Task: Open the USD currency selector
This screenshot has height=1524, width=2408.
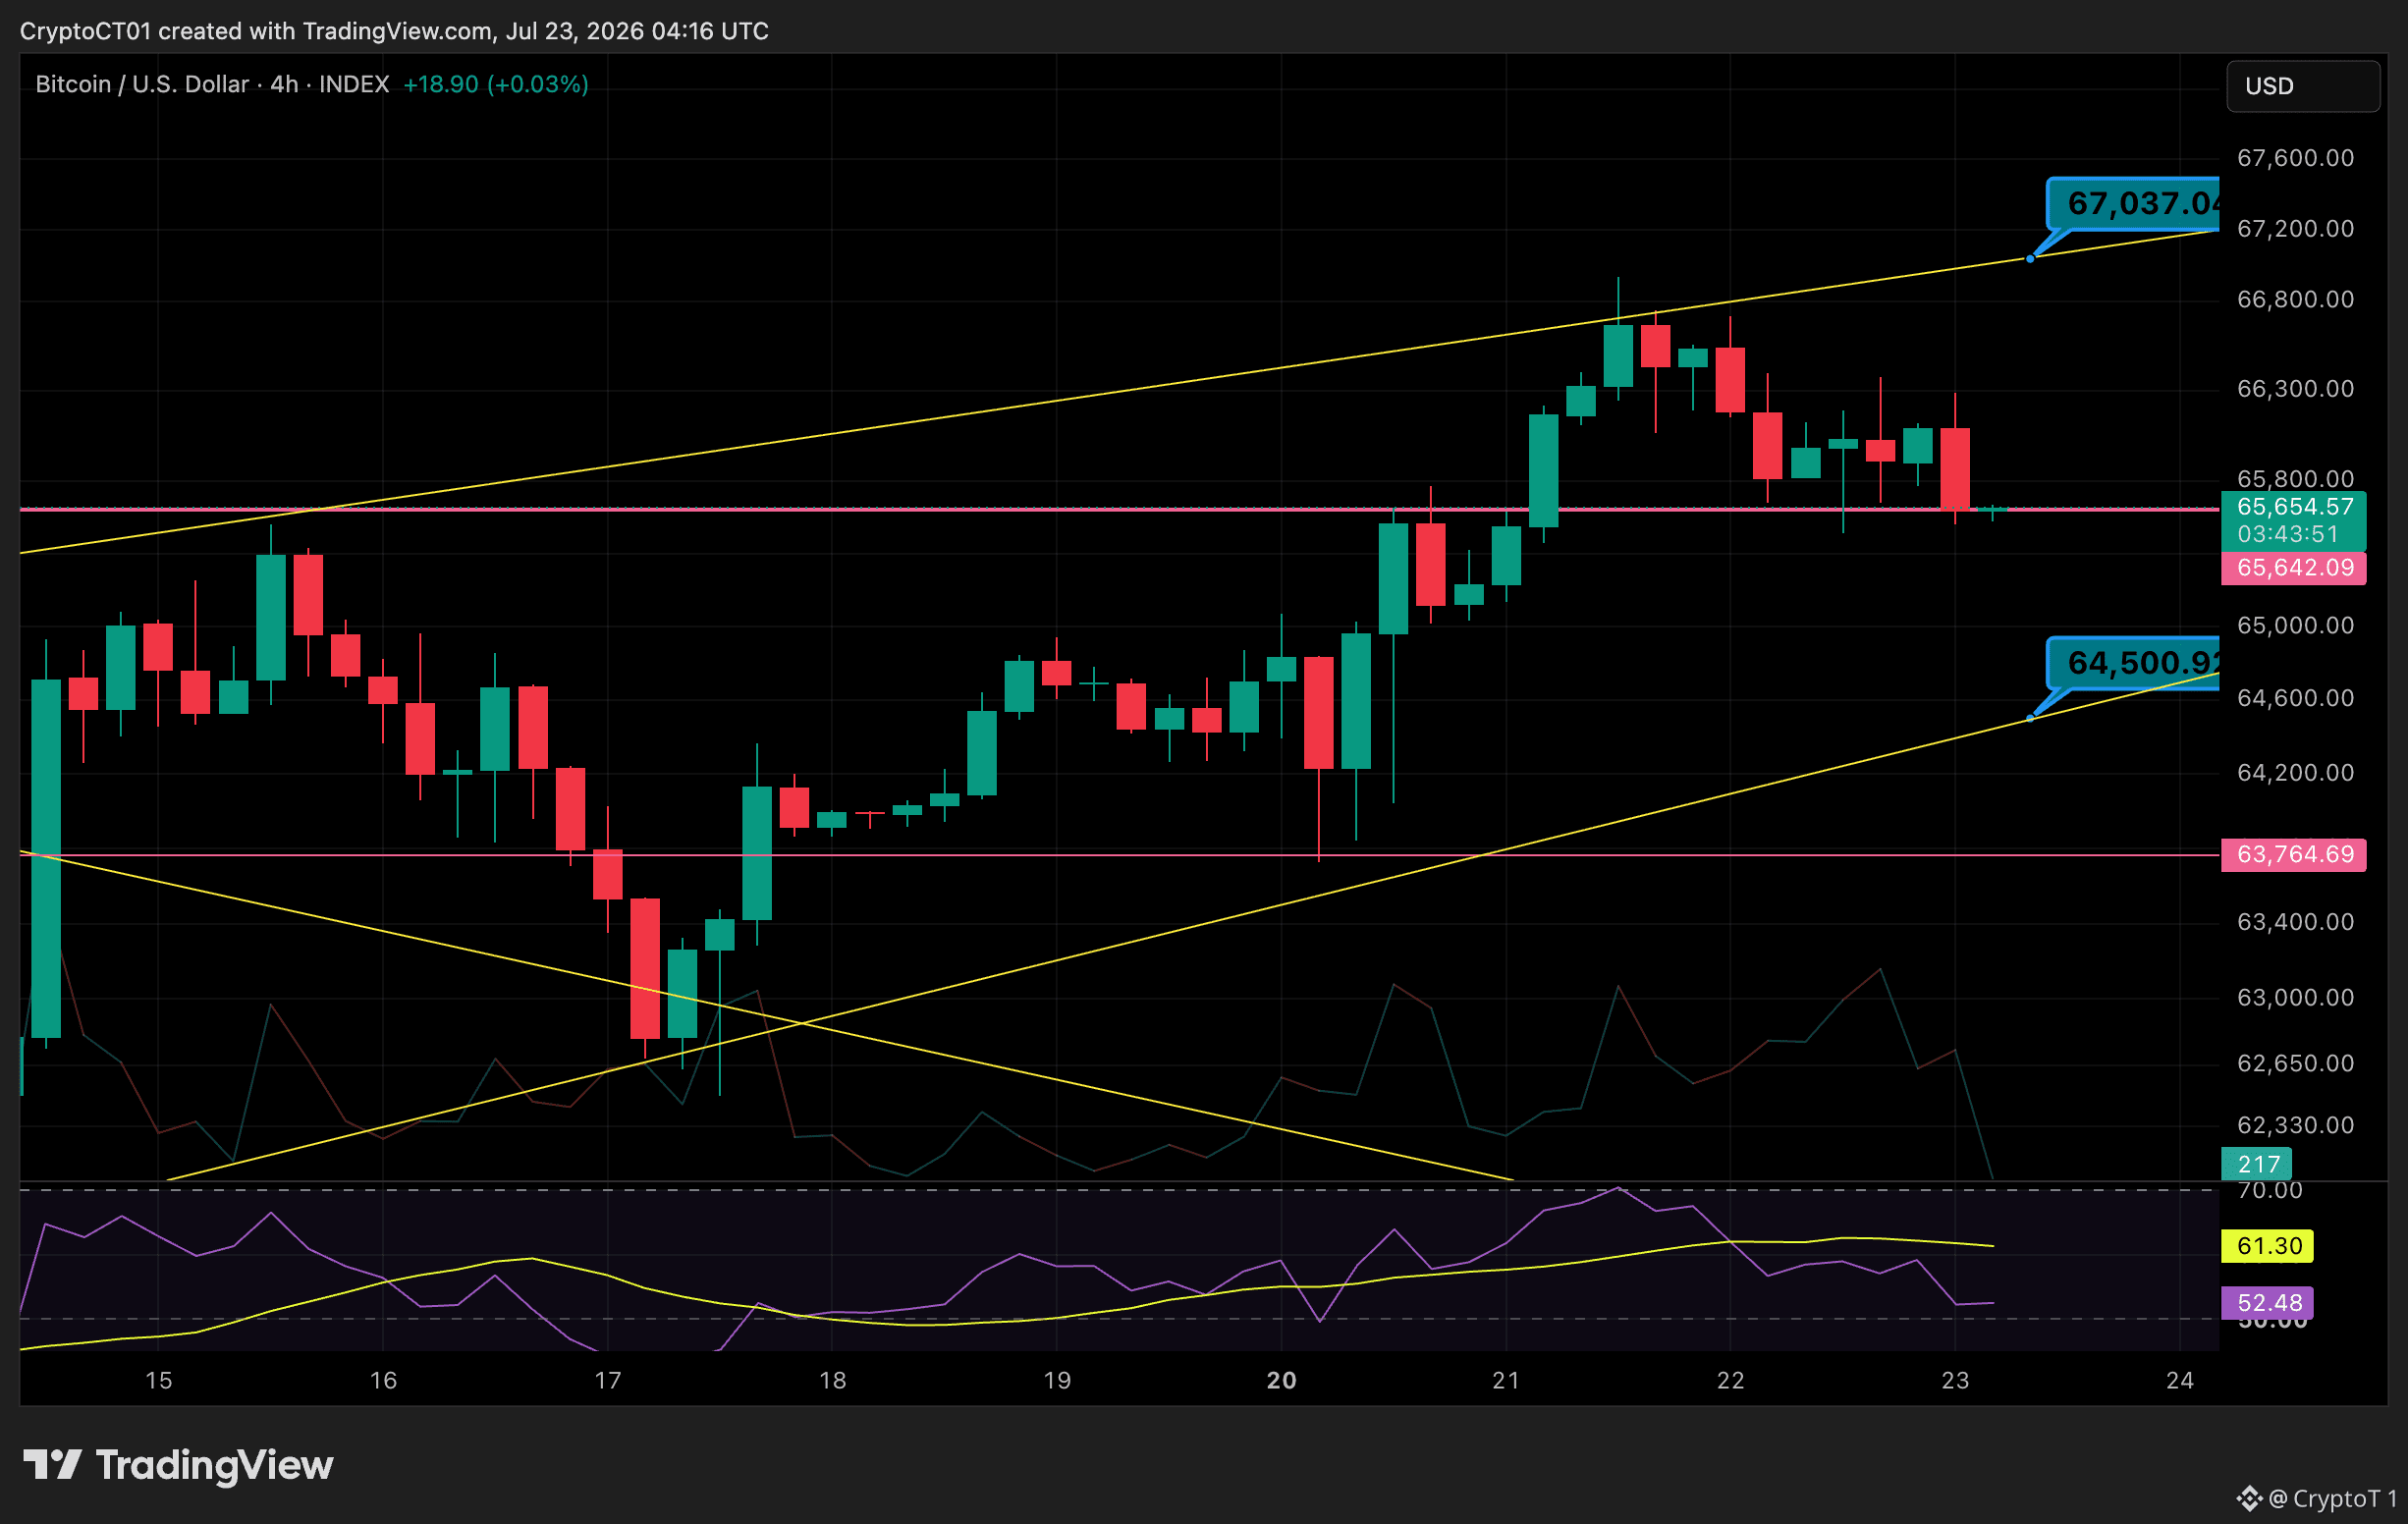Action: coord(2303,86)
